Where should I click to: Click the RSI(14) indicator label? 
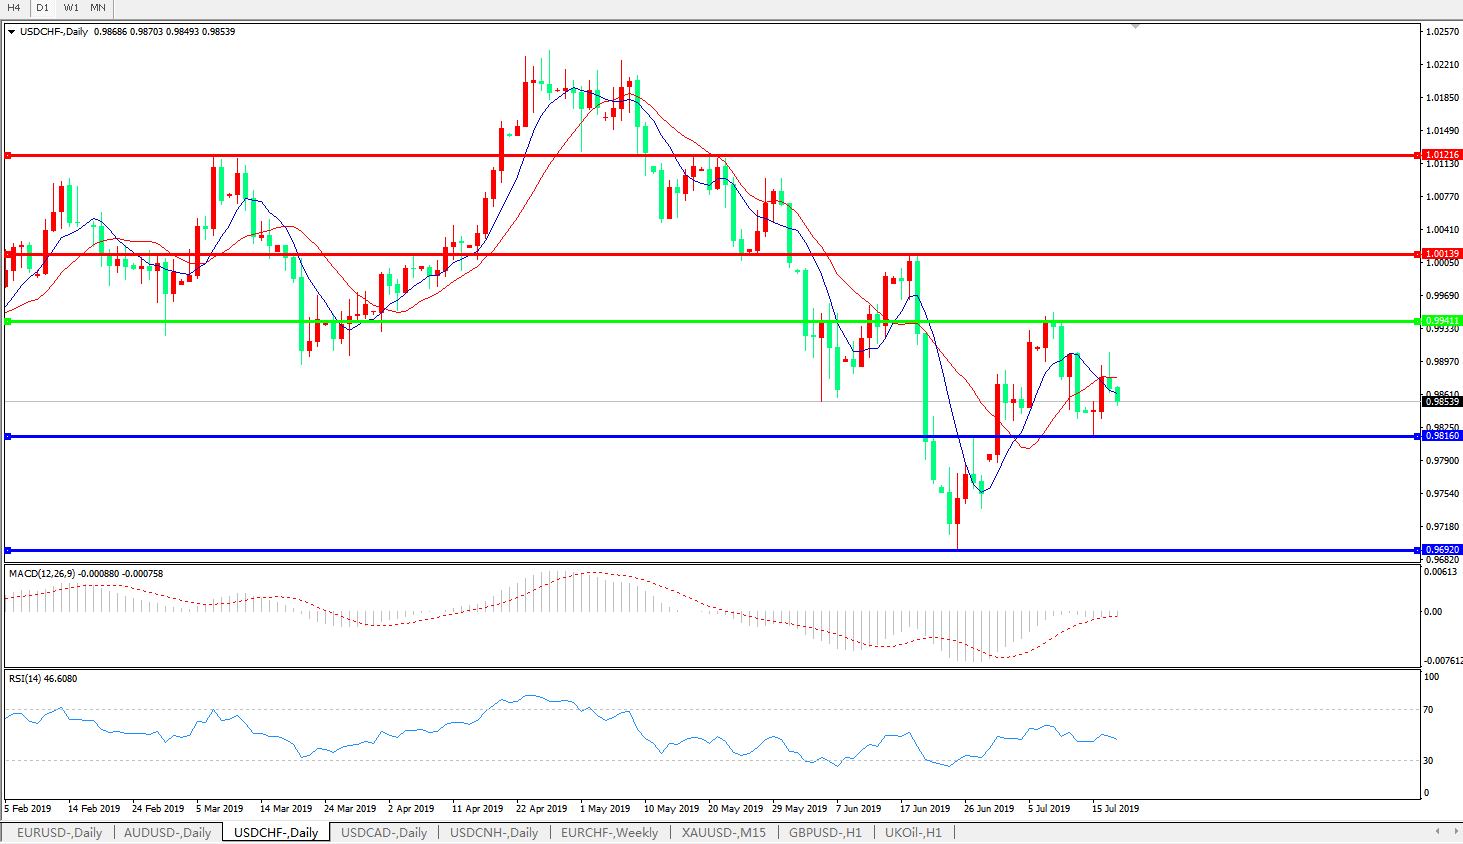42,679
